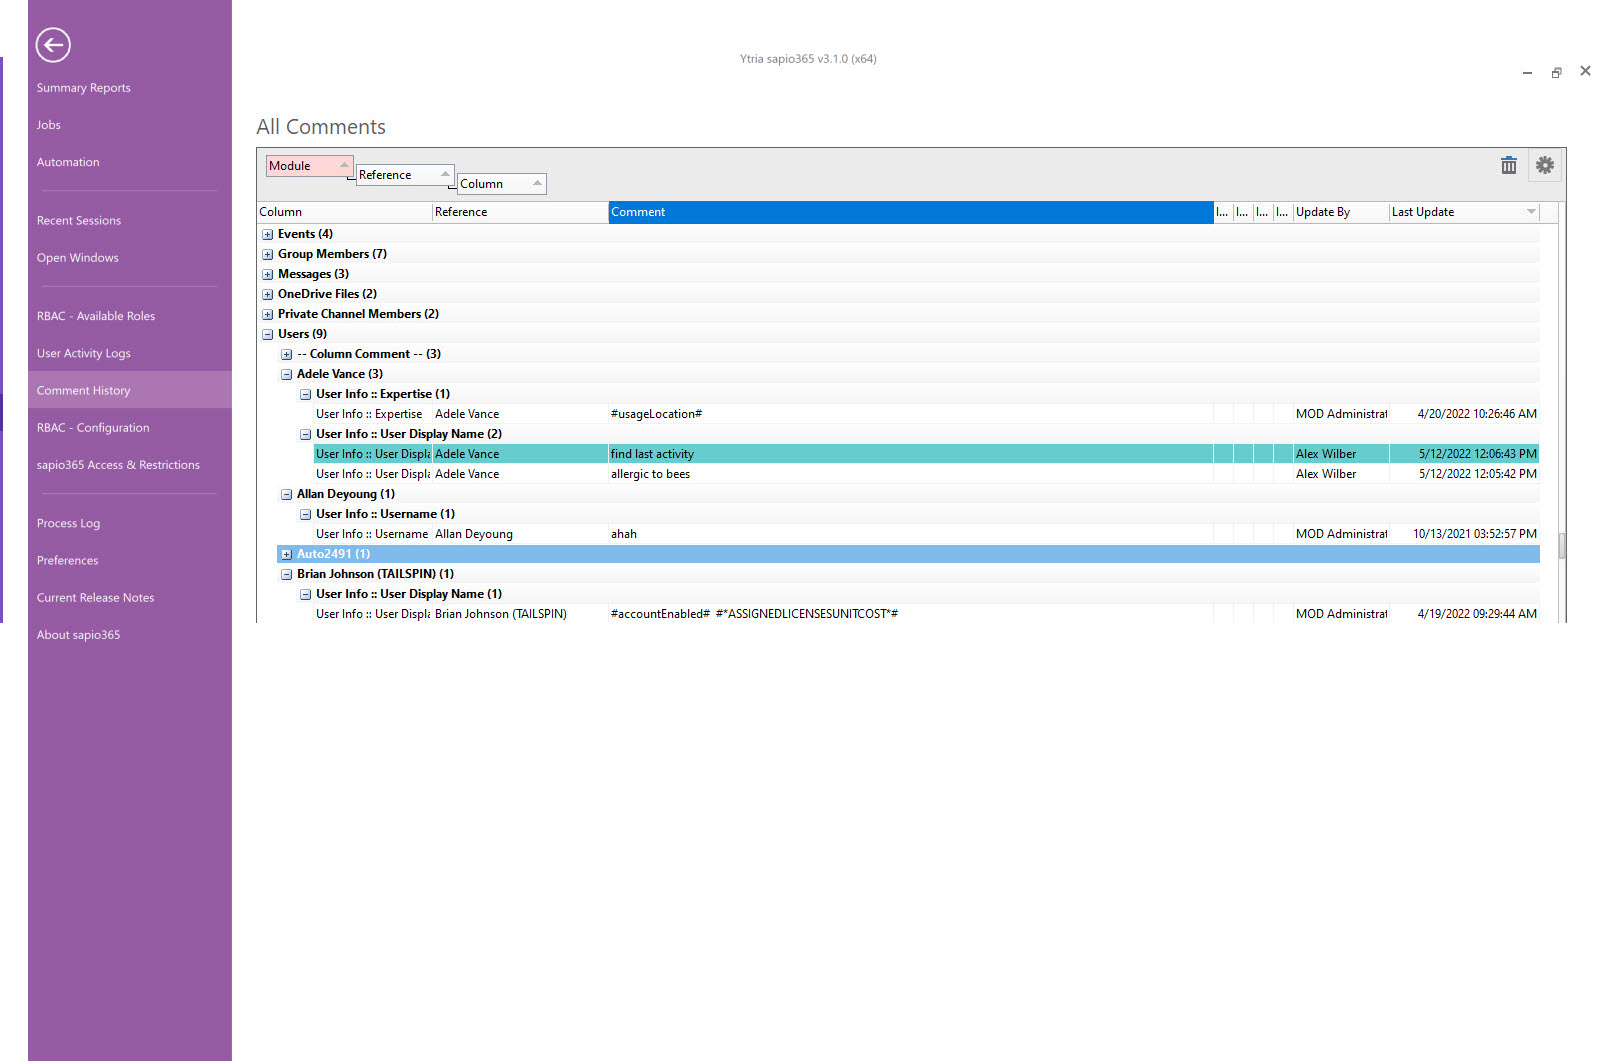The height and width of the screenshot is (1061, 1600).
Task: Open the gear settings icon
Action: pos(1544,165)
